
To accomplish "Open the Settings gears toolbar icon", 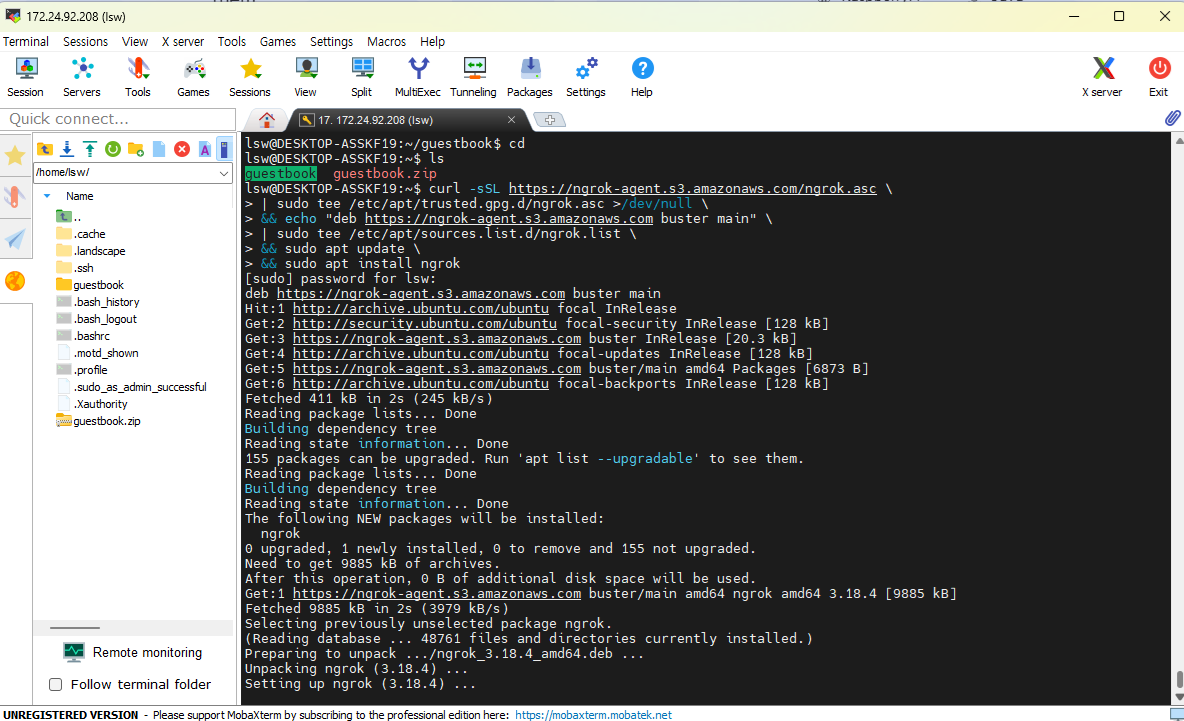I will click(x=586, y=78).
